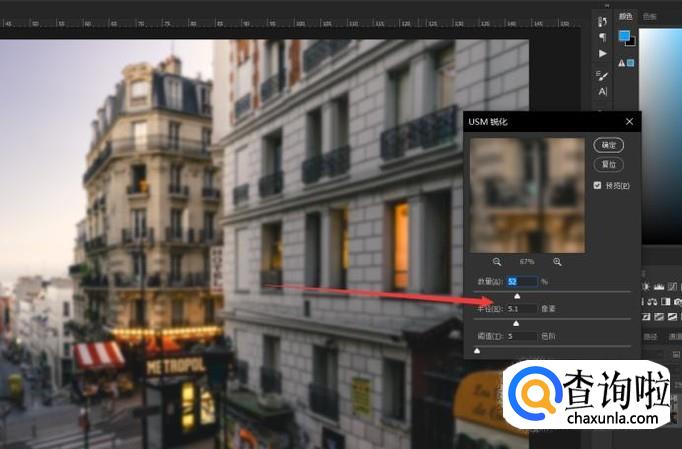Viewport: 682px width, 449px height.
Task: Click the 半径 (Radius) slider handle
Action: 516,323
